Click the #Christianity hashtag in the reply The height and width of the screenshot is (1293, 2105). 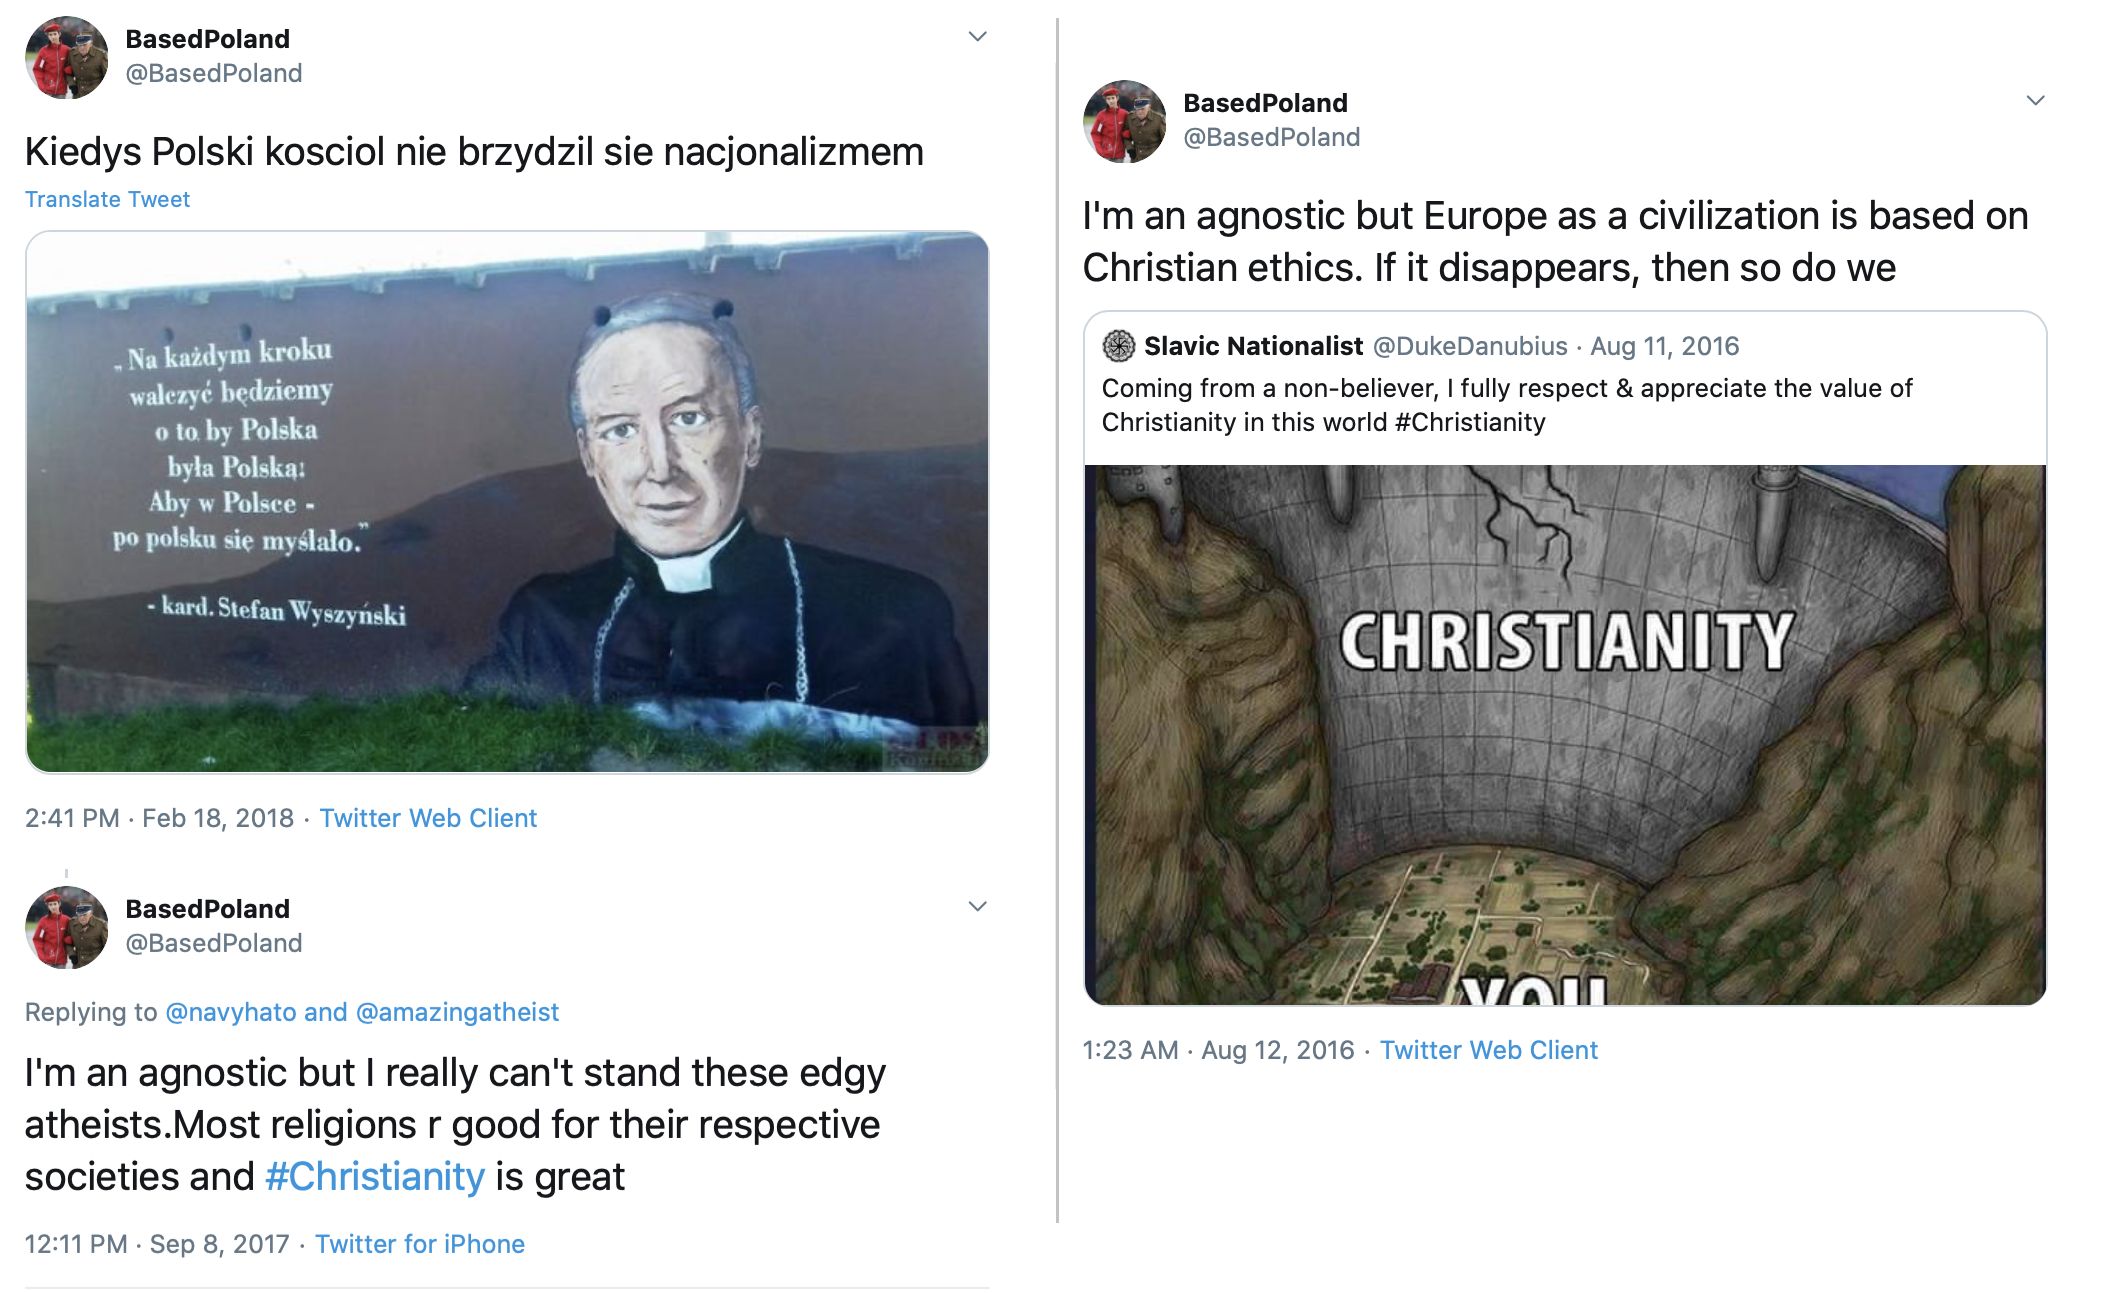point(375,1177)
